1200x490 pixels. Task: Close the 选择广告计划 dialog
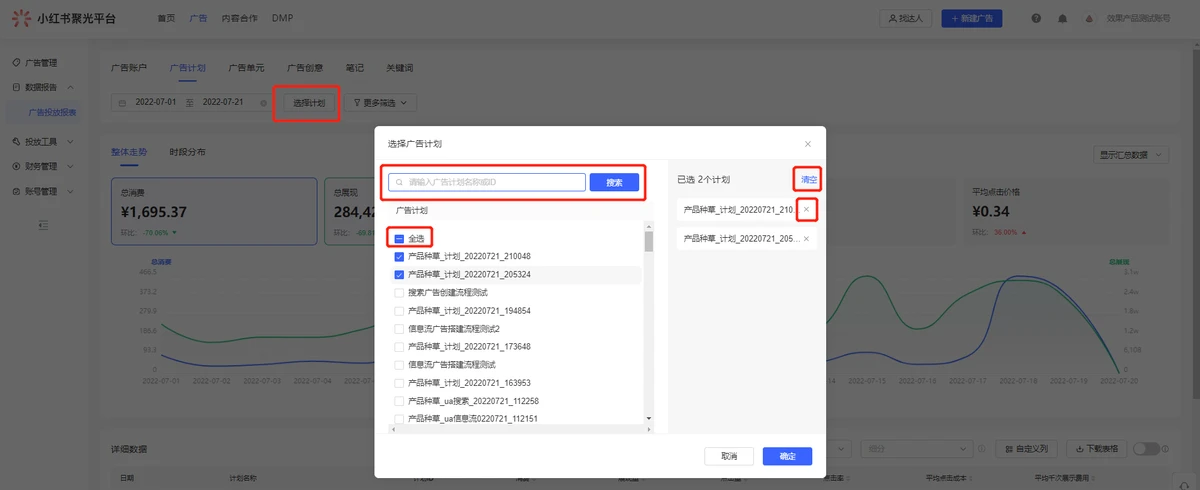[x=808, y=144]
